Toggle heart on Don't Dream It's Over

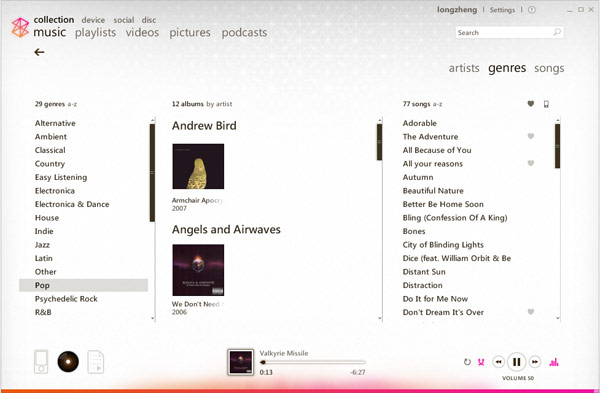[x=530, y=311]
